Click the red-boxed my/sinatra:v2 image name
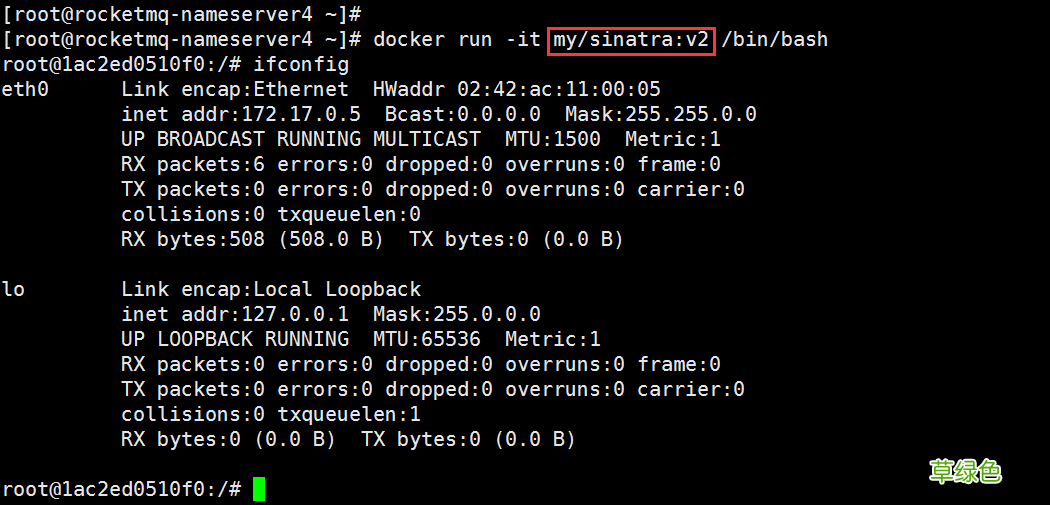 [631, 40]
